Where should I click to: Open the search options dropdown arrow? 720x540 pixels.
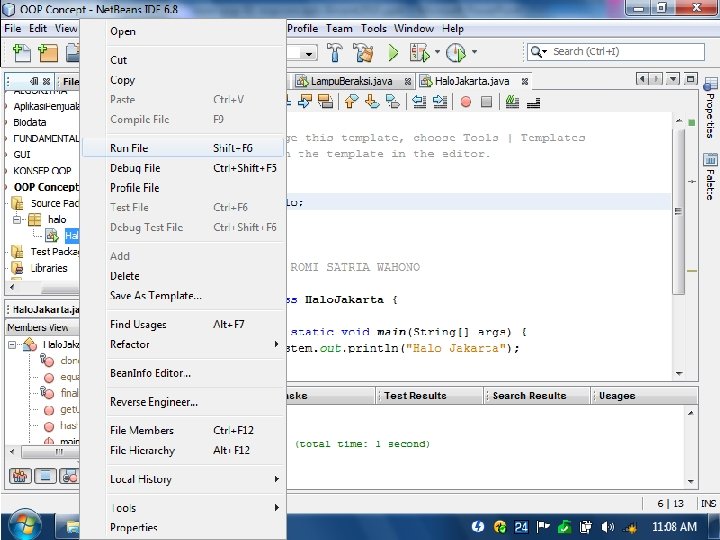[545, 51]
